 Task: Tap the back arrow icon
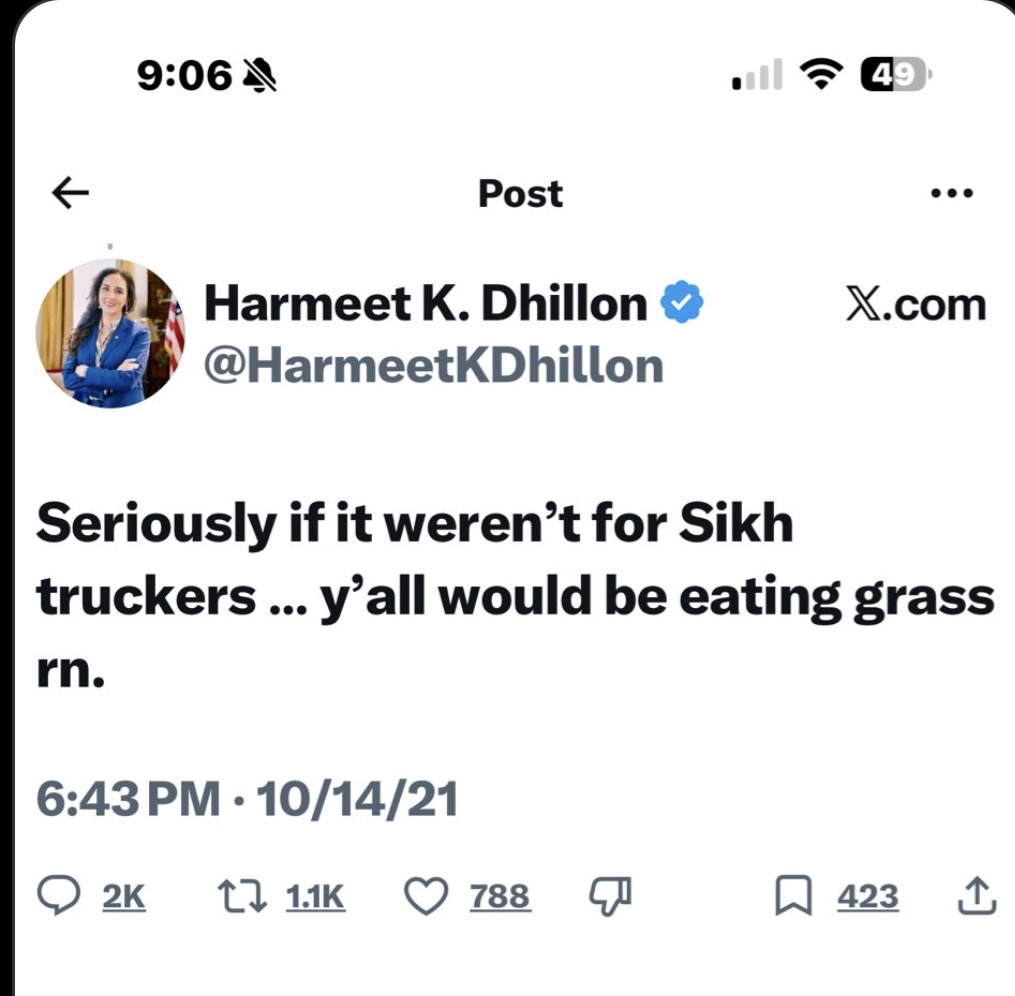(x=70, y=194)
